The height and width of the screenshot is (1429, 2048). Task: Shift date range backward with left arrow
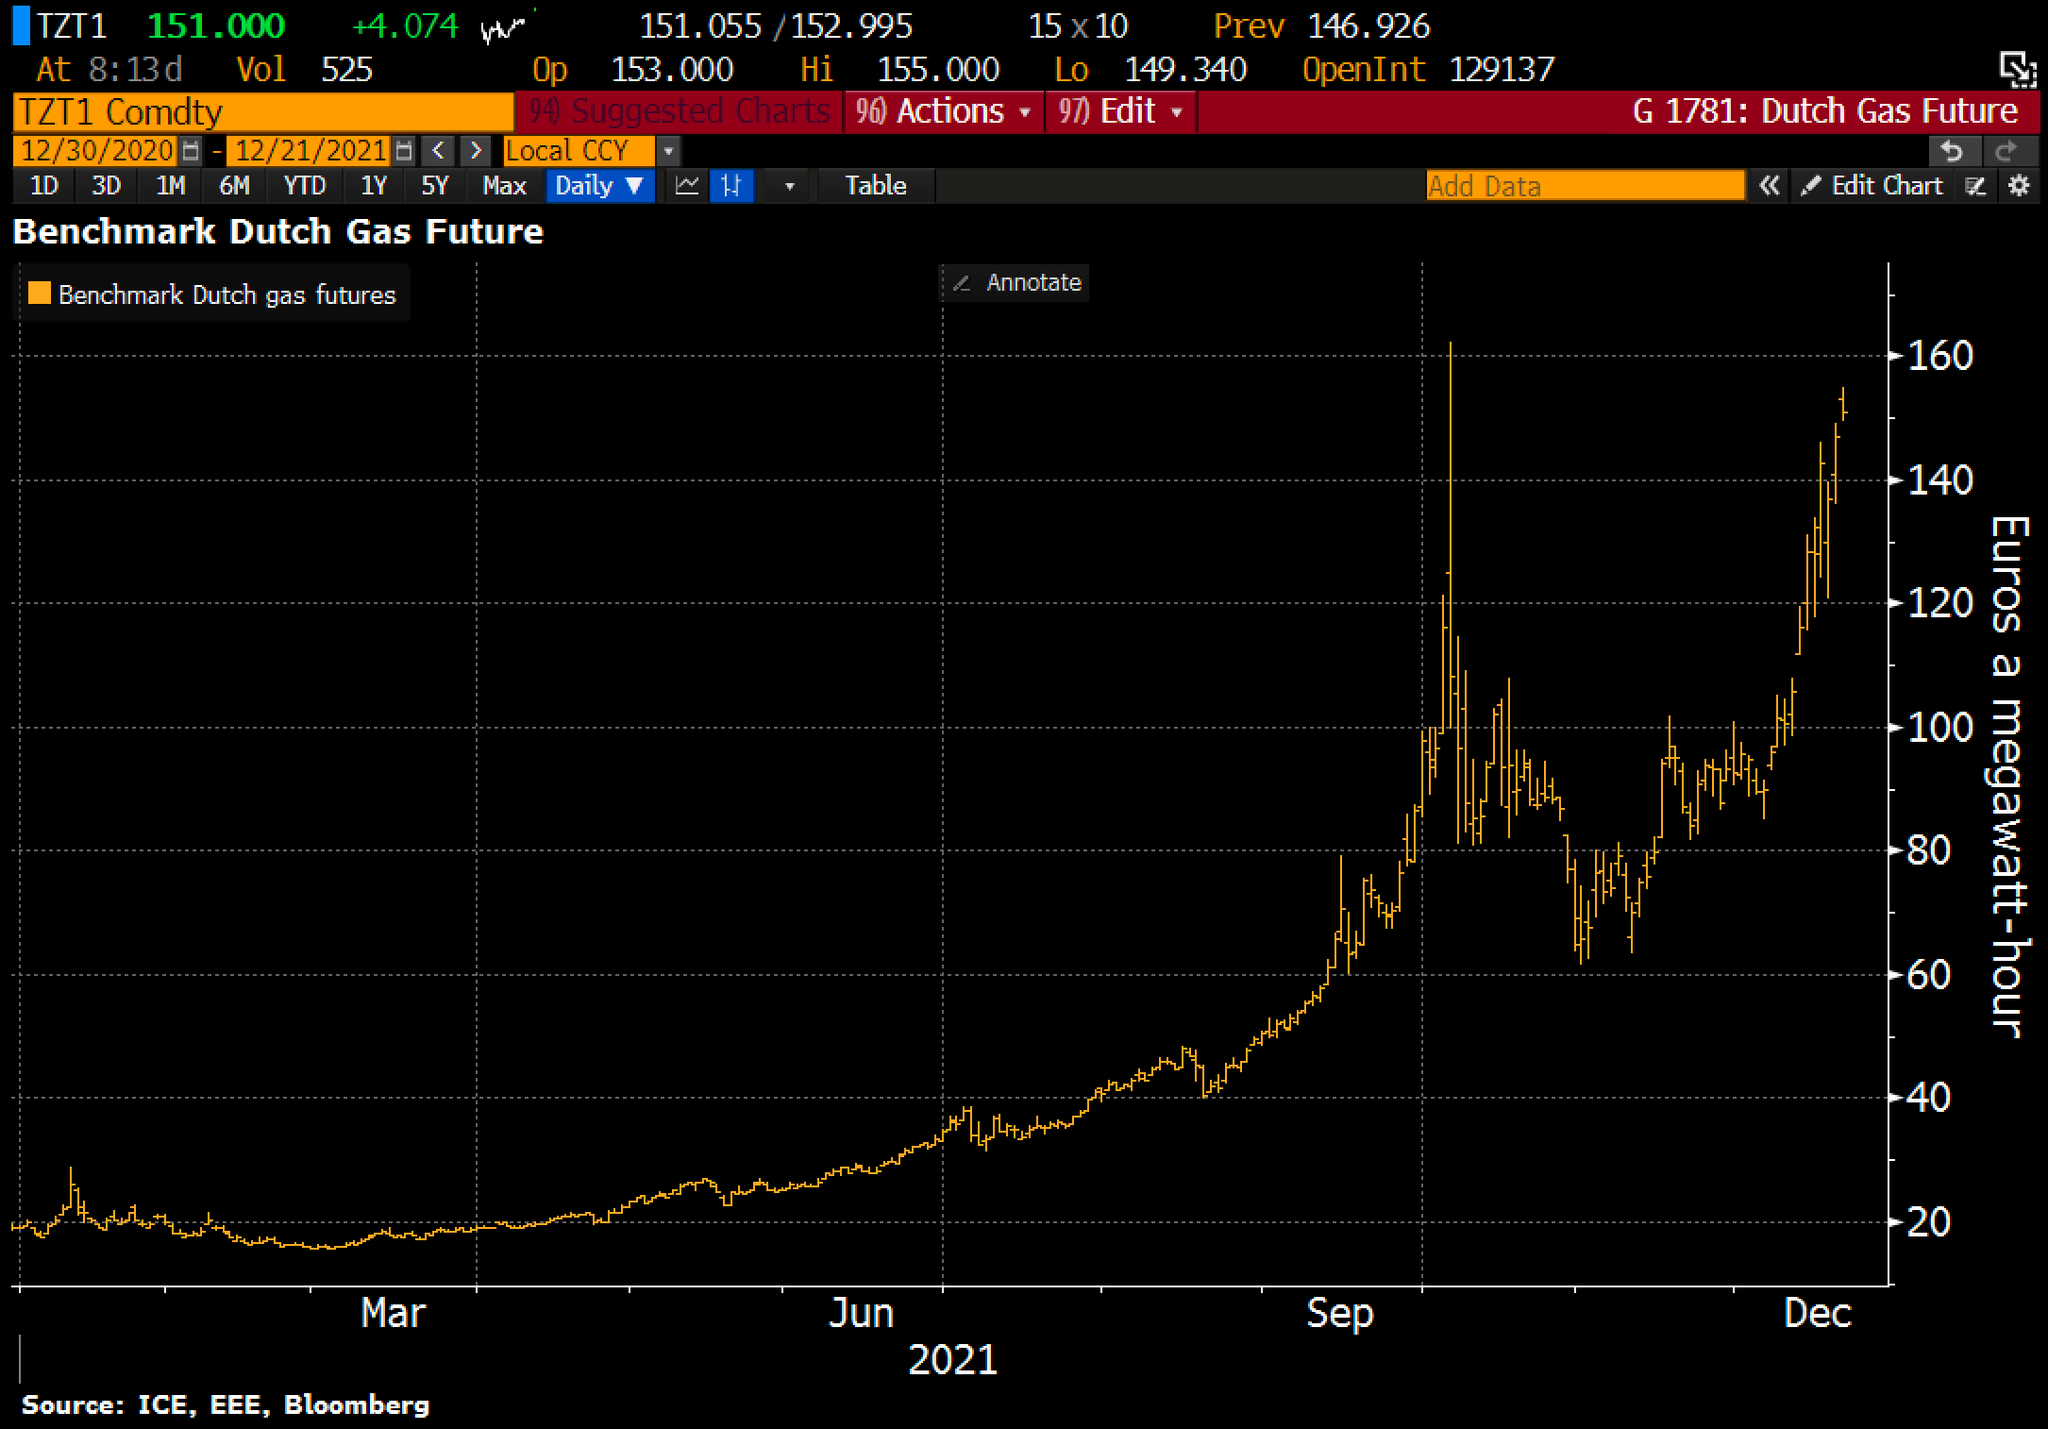(x=438, y=151)
